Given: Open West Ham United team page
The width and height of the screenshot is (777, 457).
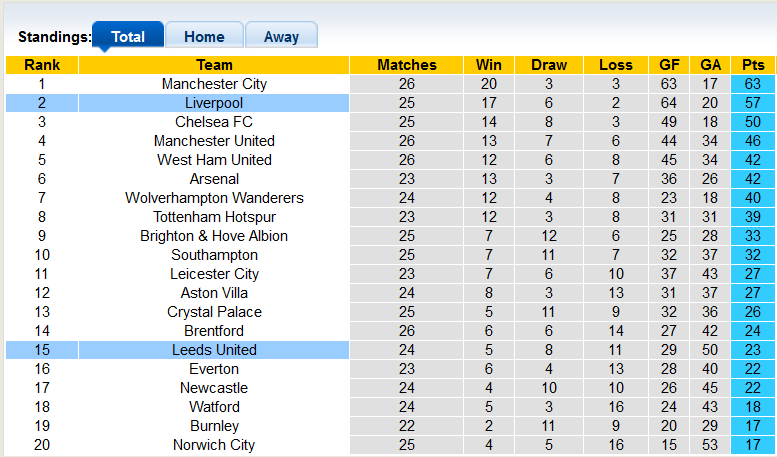Looking at the screenshot, I should [214, 160].
